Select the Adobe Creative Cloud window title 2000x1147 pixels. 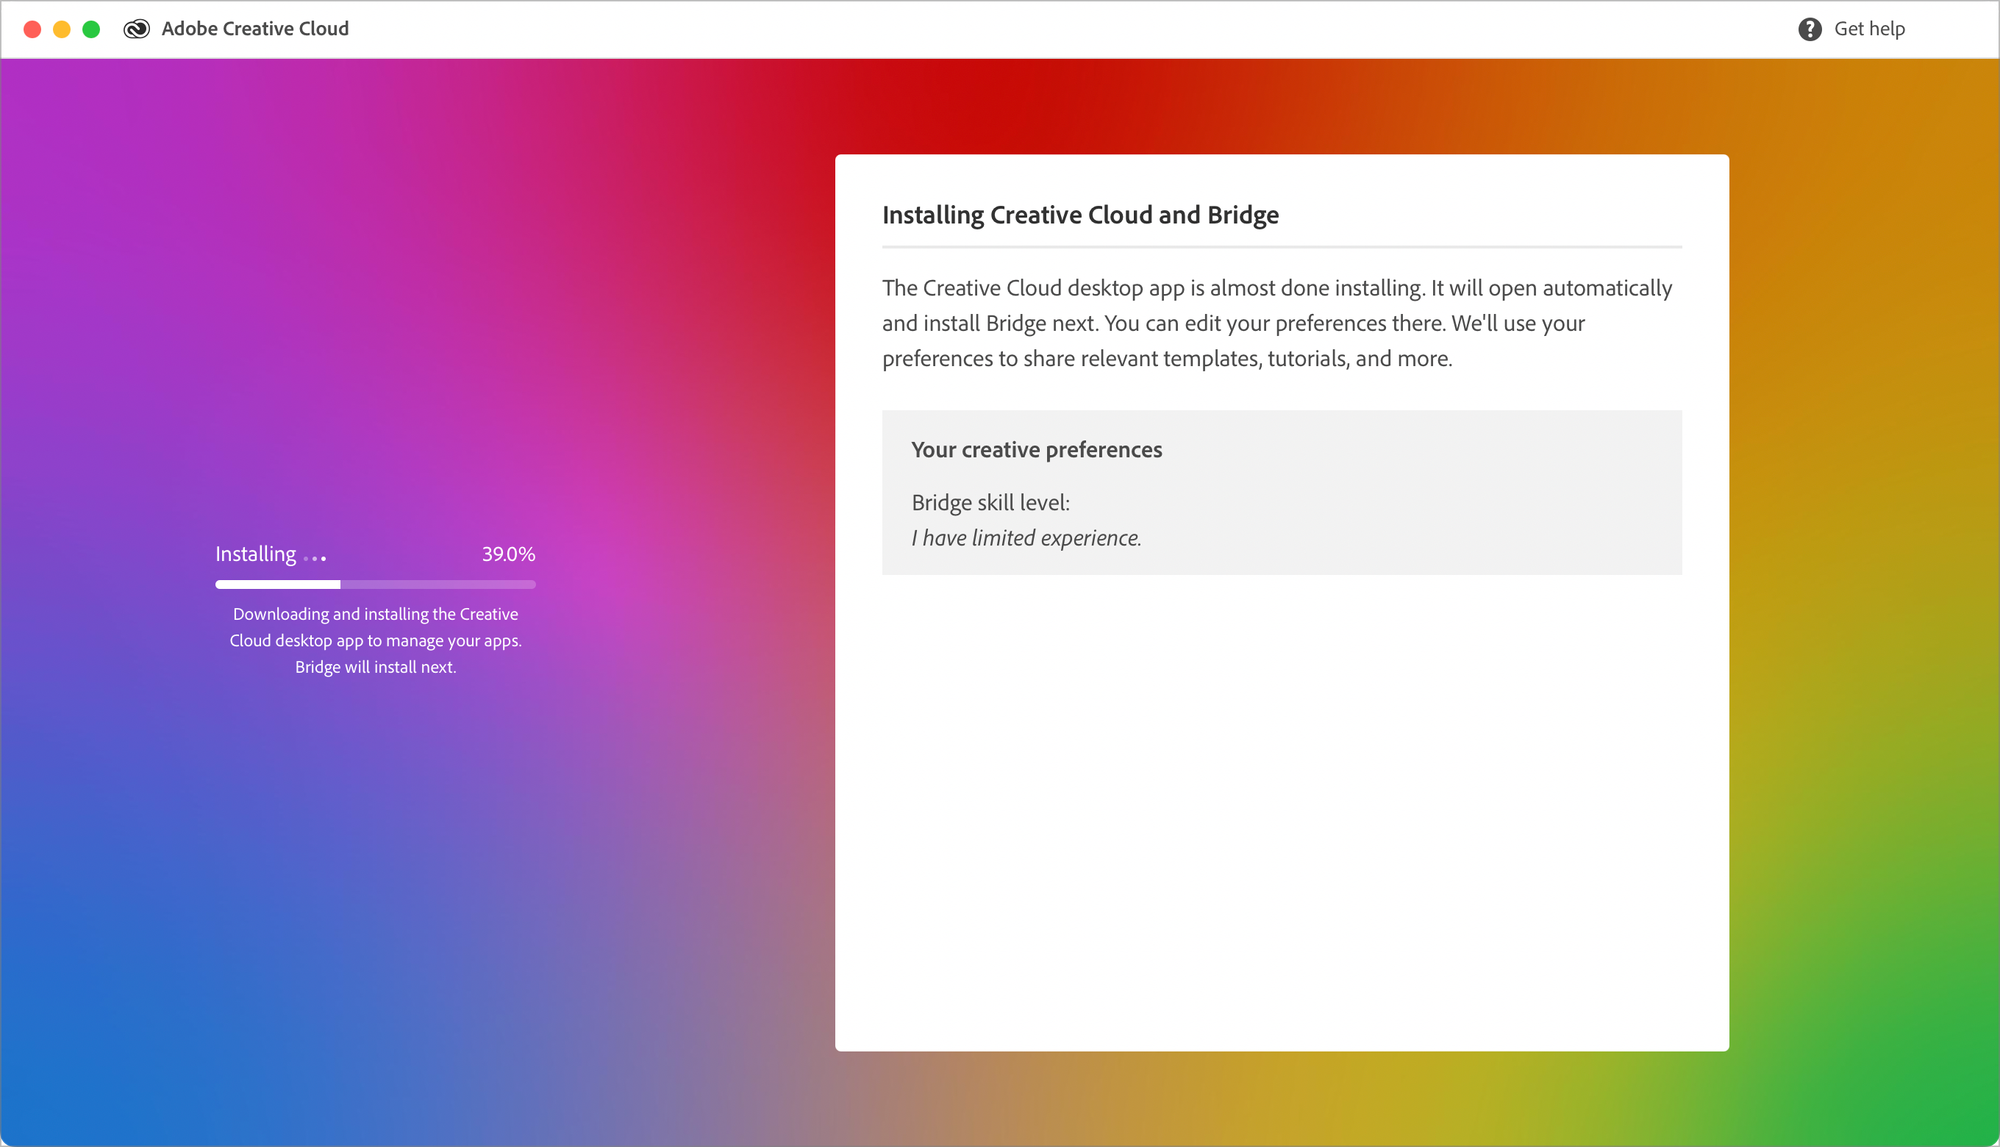pos(255,29)
